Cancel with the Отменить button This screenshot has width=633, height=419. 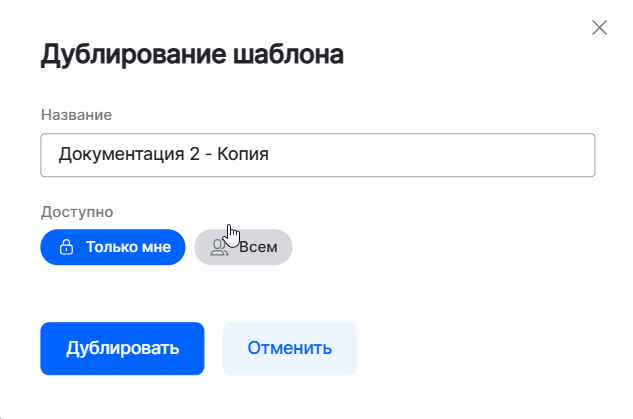point(289,349)
